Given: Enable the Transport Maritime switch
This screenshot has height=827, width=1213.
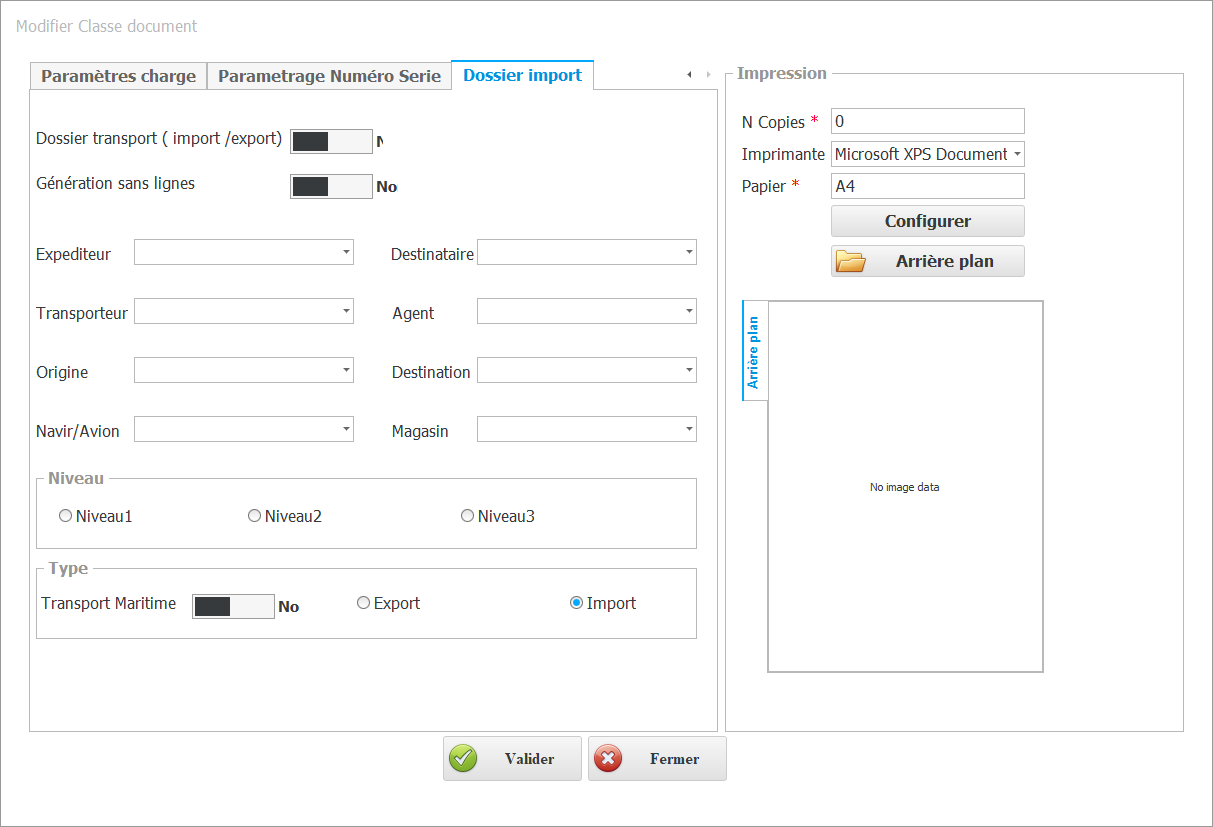Looking at the screenshot, I should pyautogui.click(x=233, y=606).
